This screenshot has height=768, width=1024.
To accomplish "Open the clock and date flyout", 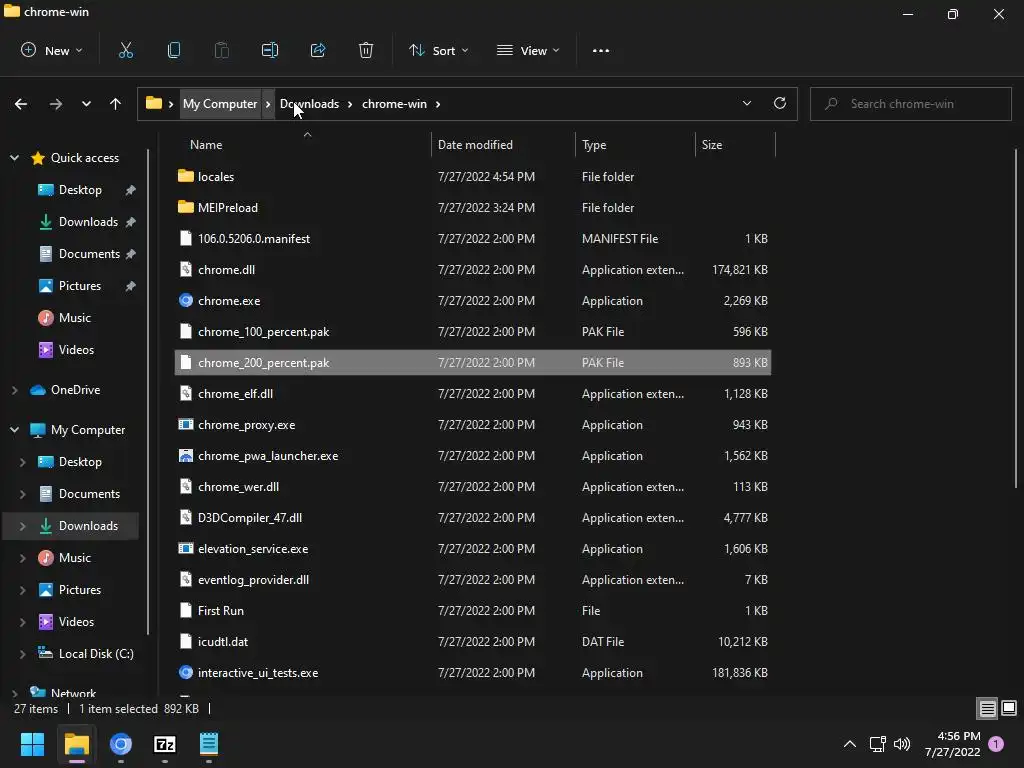I will tap(953, 744).
